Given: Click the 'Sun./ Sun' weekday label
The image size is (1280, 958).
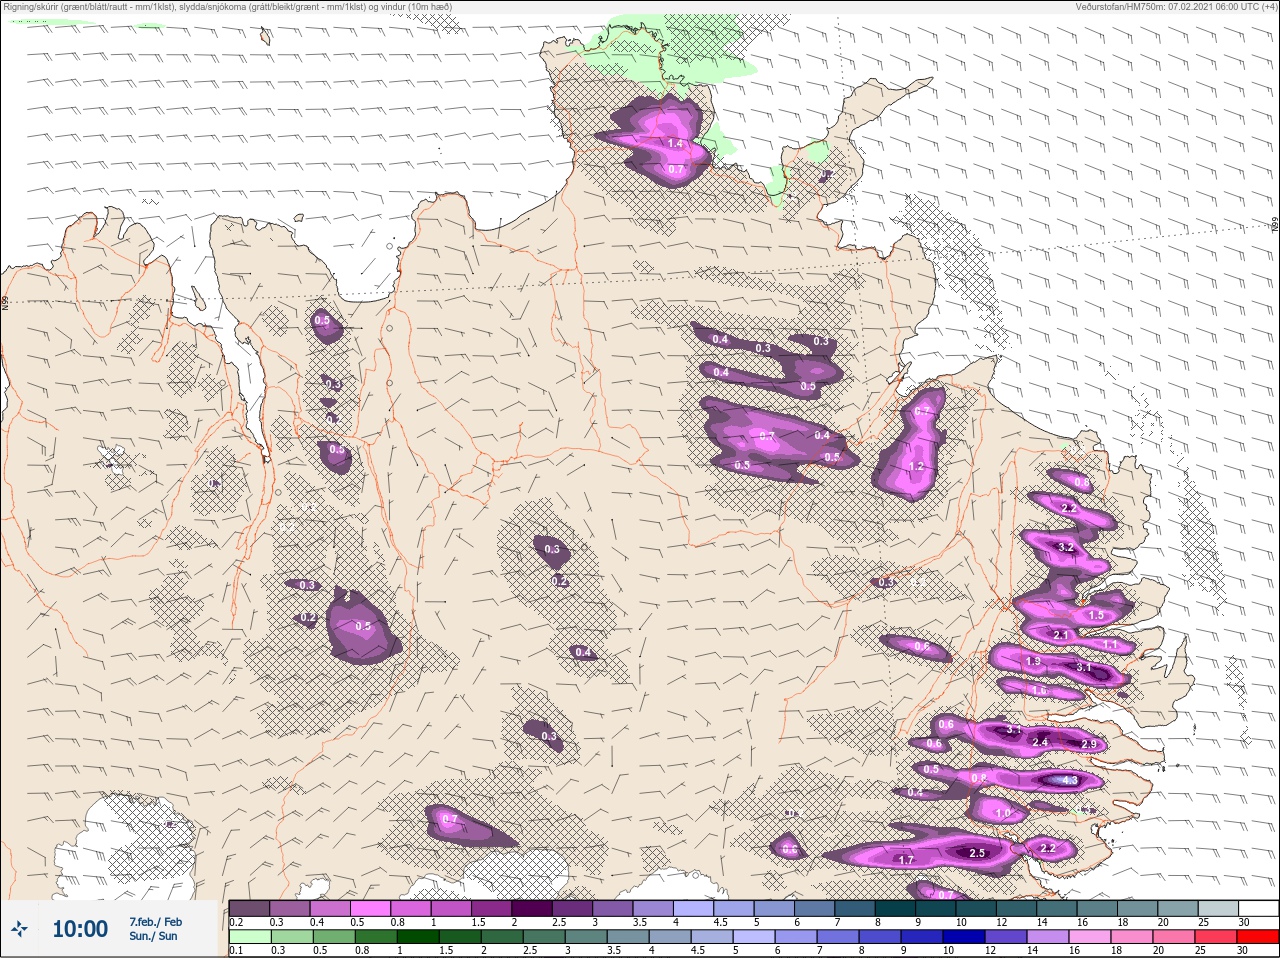Looking at the screenshot, I should (153, 936).
